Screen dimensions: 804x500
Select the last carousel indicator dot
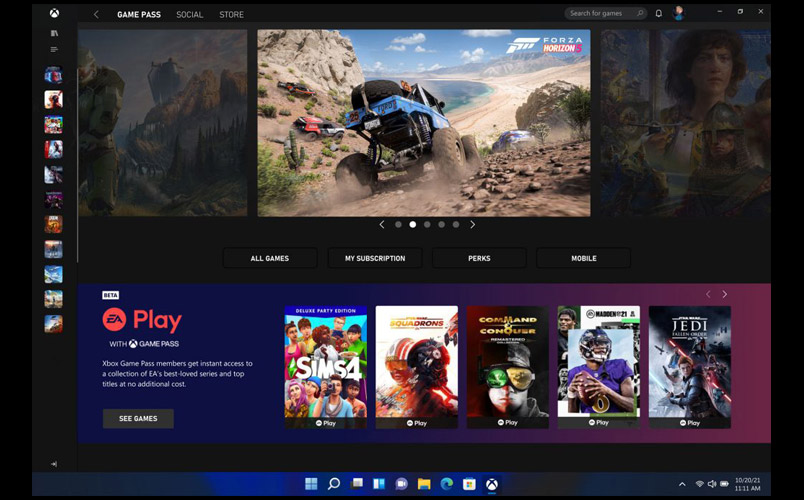(x=456, y=225)
